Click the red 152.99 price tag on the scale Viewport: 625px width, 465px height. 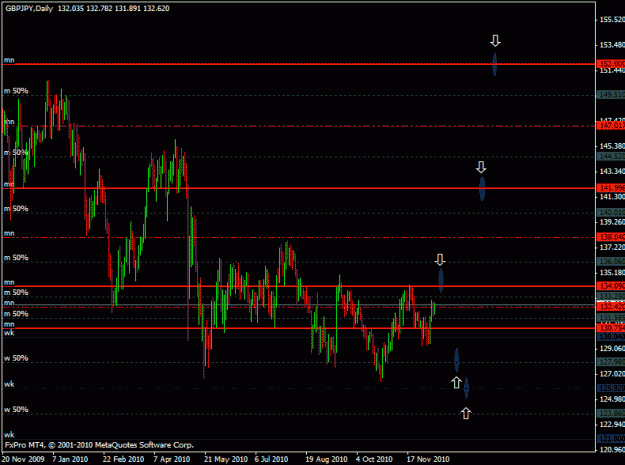click(x=611, y=64)
